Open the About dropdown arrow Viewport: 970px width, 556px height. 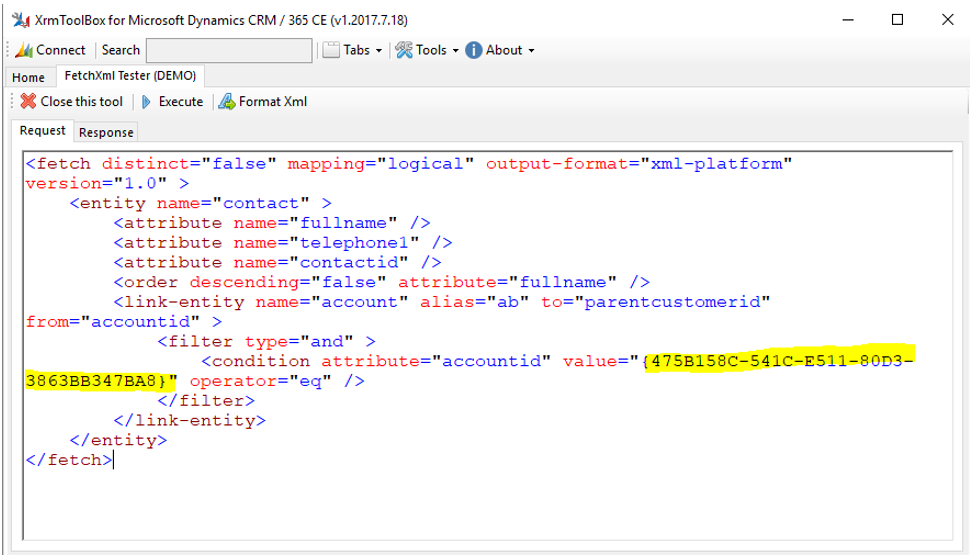[531, 51]
